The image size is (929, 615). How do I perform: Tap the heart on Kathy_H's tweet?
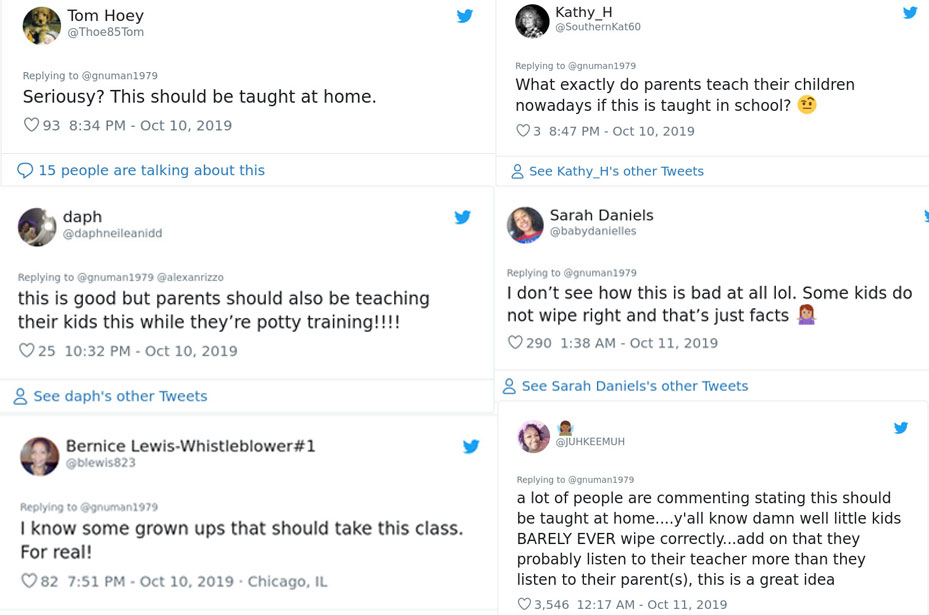pos(522,131)
